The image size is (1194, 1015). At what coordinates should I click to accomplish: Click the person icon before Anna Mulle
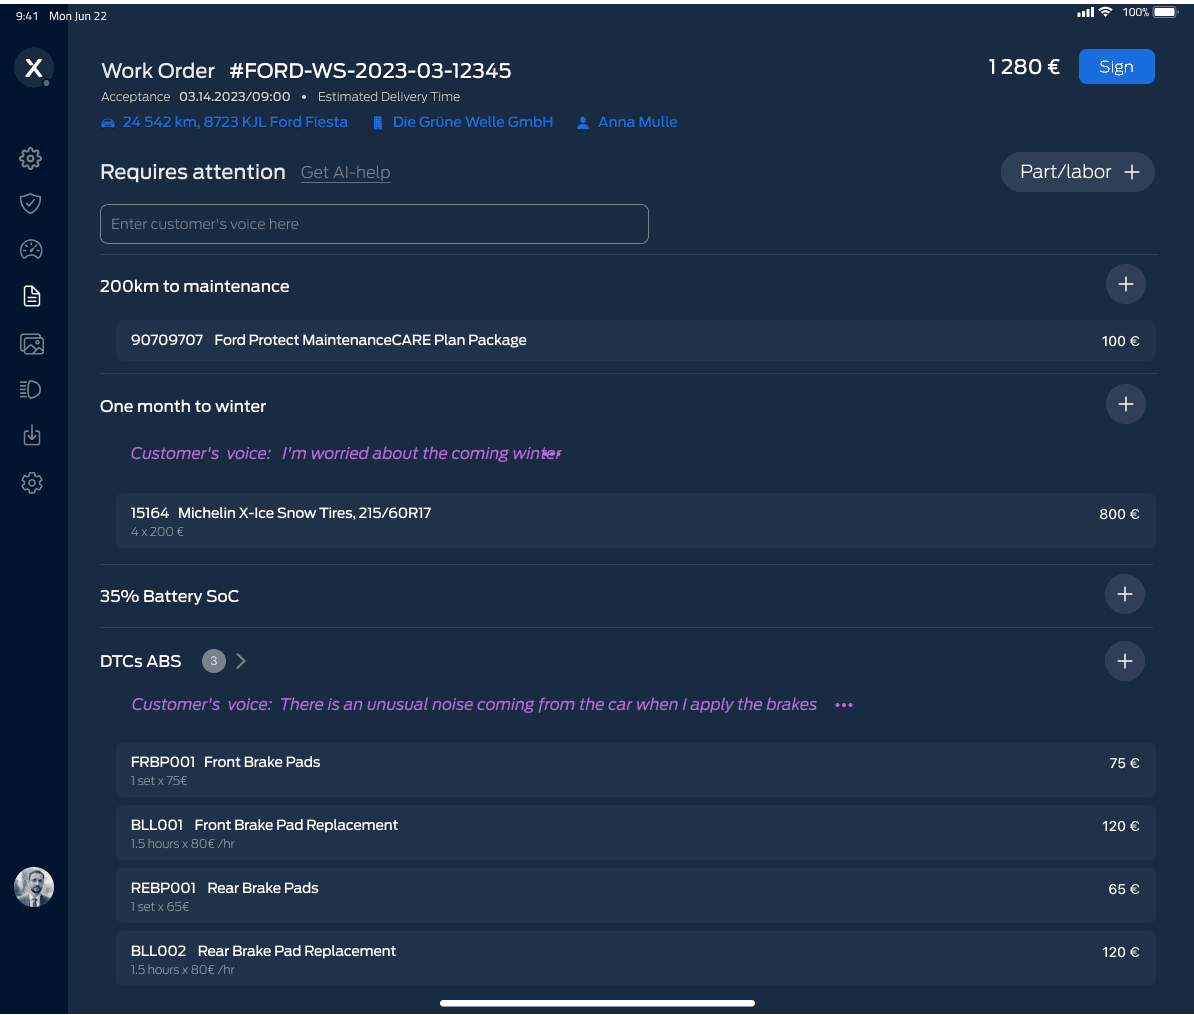point(583,123)
